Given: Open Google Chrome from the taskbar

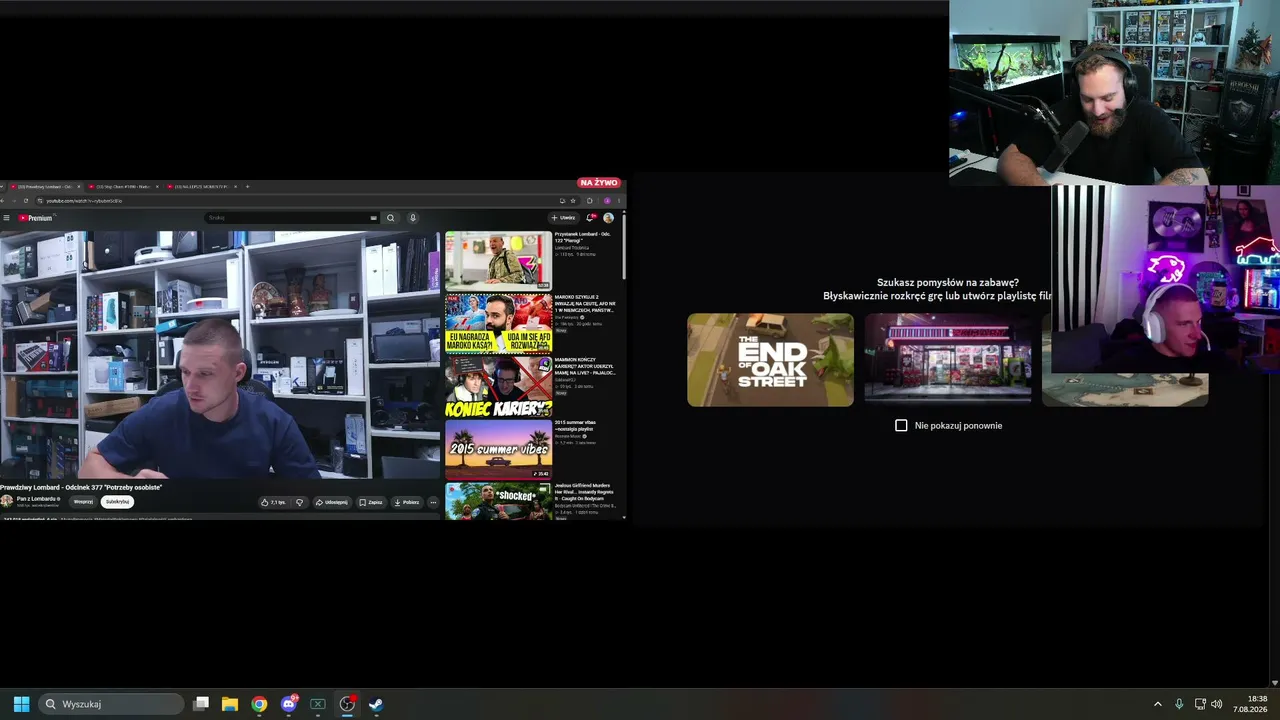Looking at the screenshot, I should pyautogui.click(x=259, y=704).
